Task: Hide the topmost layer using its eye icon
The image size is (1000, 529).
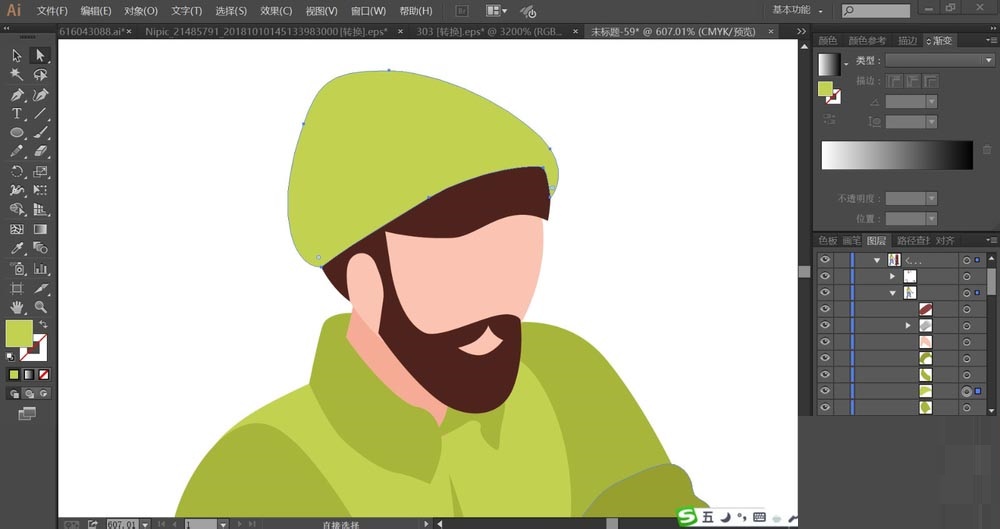Action: (x=825, y=260)
